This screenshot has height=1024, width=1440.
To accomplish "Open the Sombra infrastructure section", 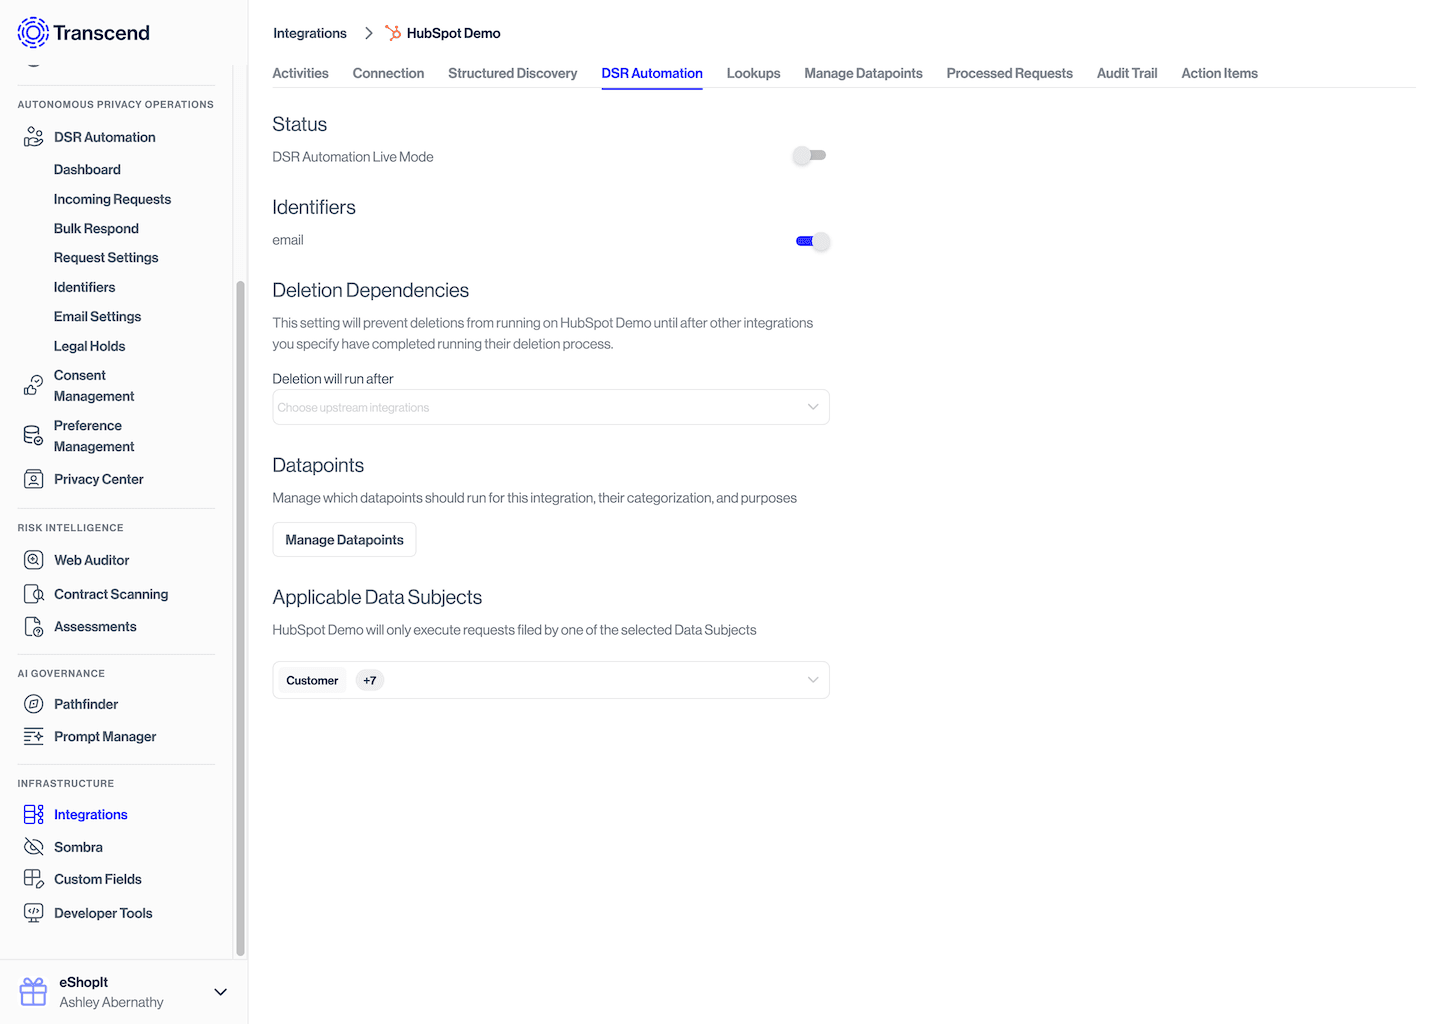I will [33, 847].
